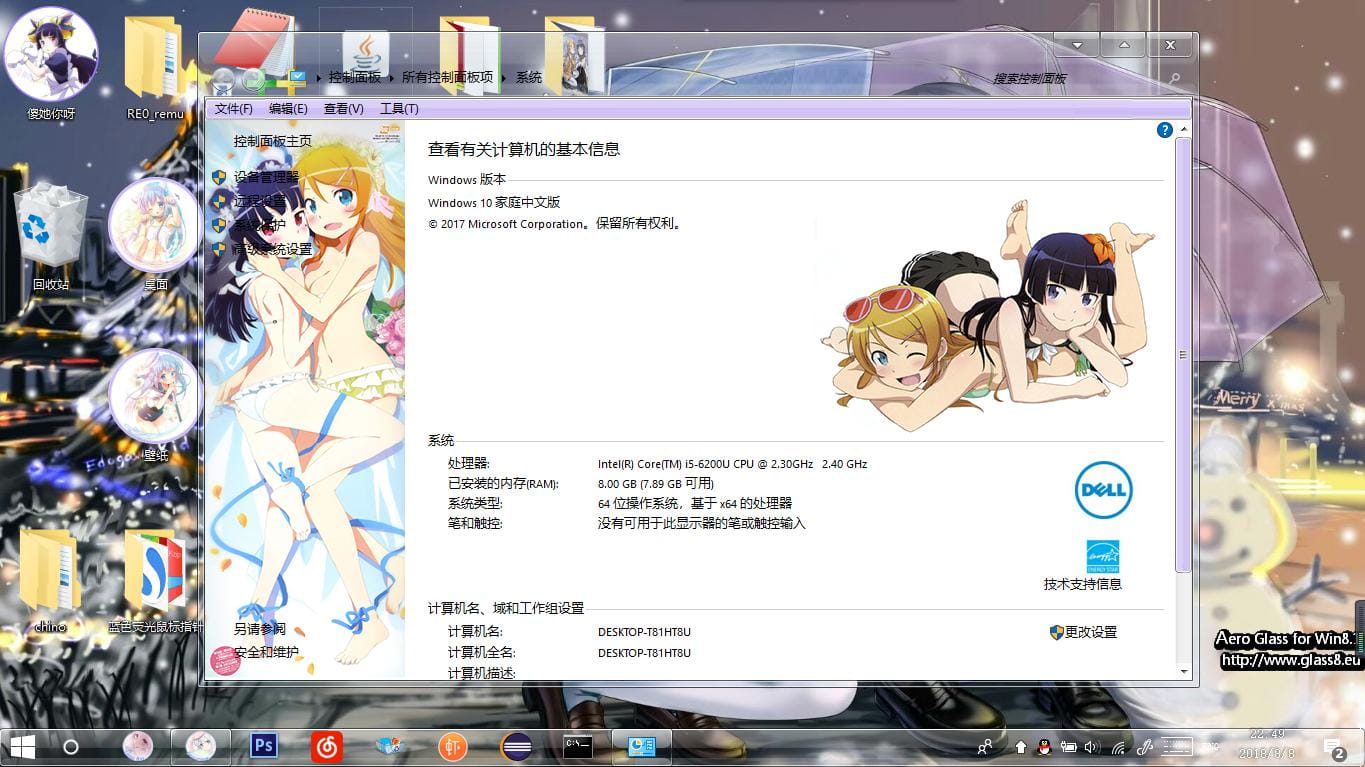Expand the 所有控制面板项 breadcrumb chevron
1365x767 pixels.
click(503, 77)
